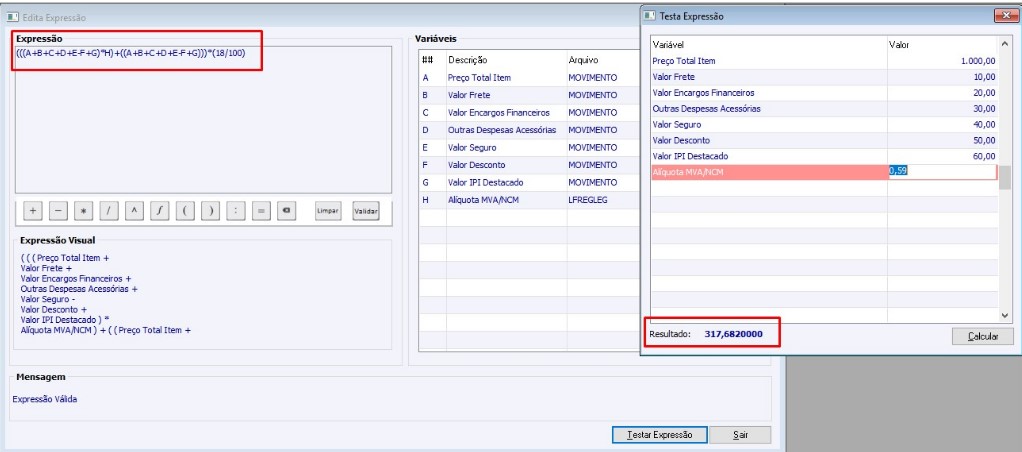This screenshot has width=1022, height=452.
Task: Click the 10,00 value for Valor Frete
Action: 984,77
